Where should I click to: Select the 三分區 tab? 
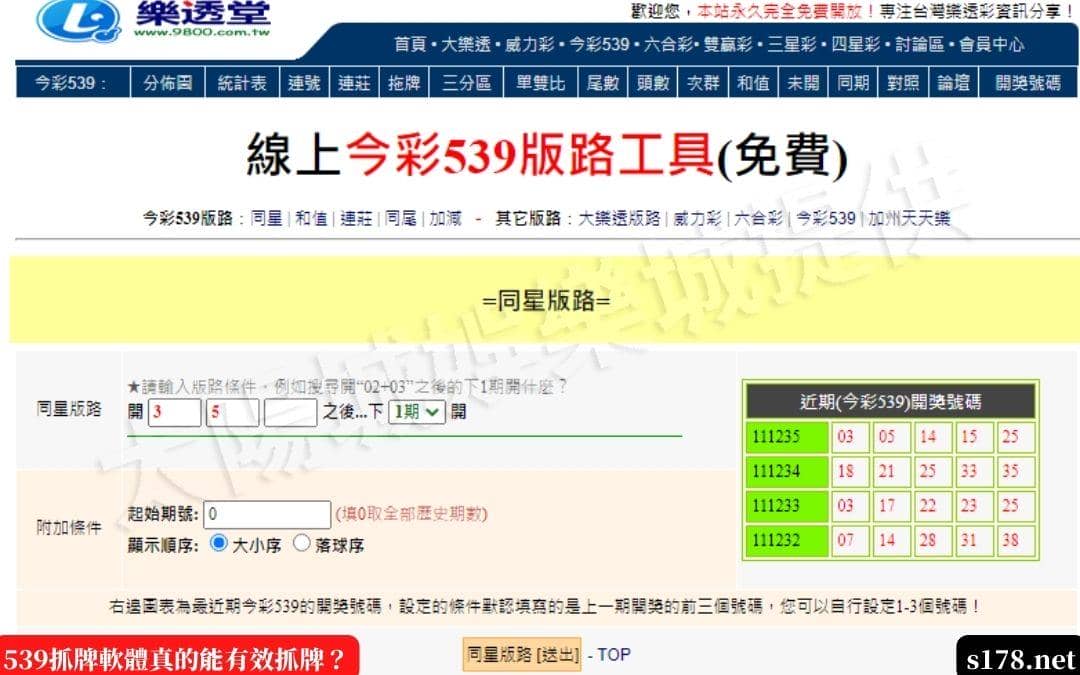click(466, 83)
